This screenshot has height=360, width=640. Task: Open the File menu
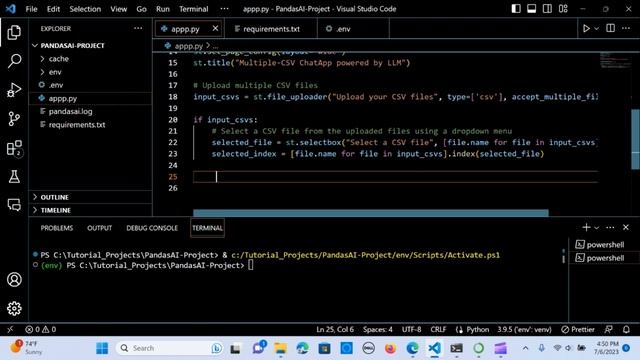(31, 9)
